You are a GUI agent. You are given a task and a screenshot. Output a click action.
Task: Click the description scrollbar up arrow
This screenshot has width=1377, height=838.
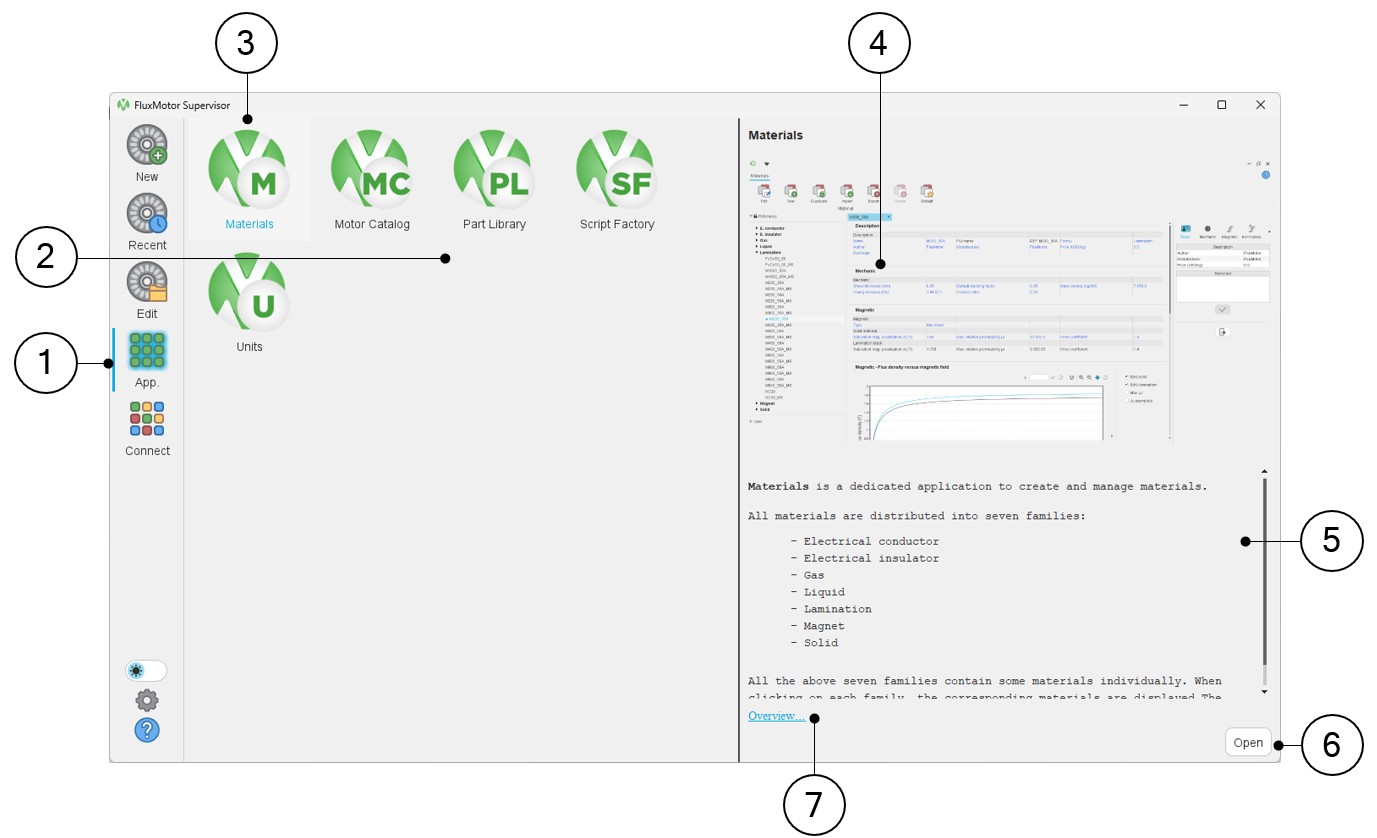point(1264,471)
